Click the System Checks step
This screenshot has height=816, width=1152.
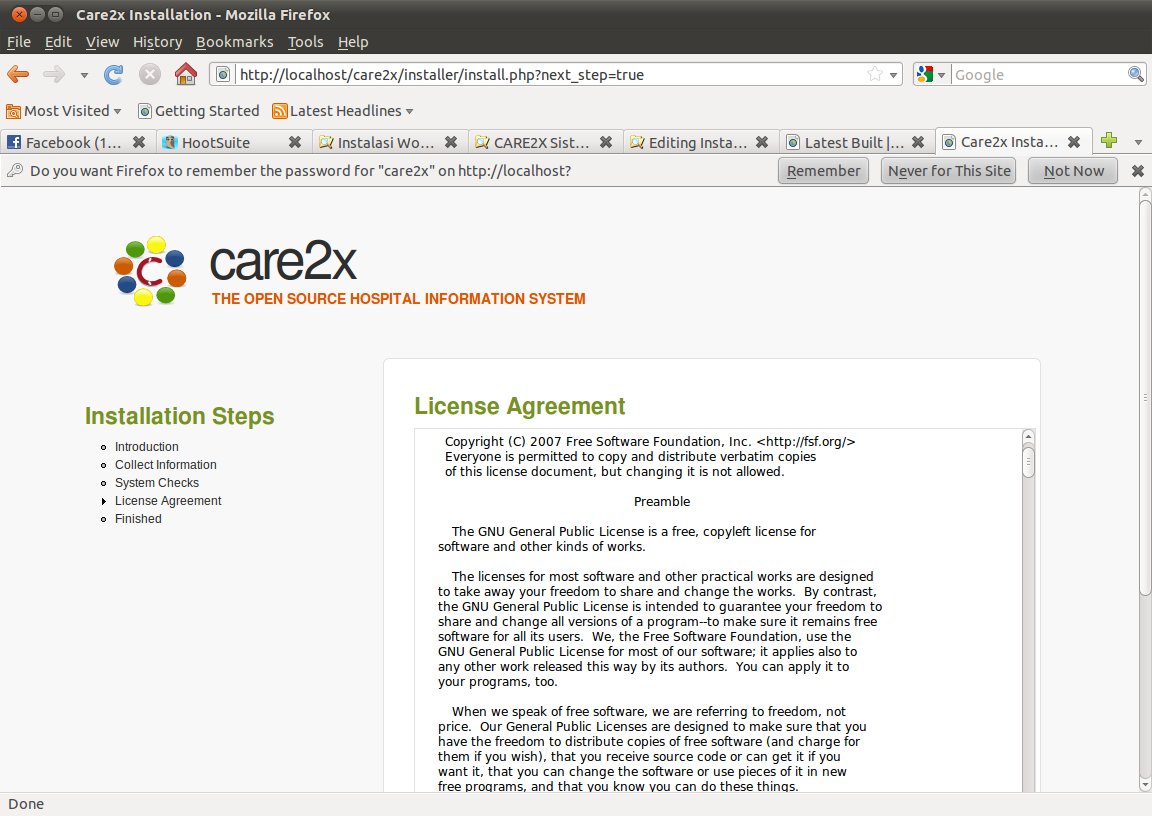(x=156, y=483)
